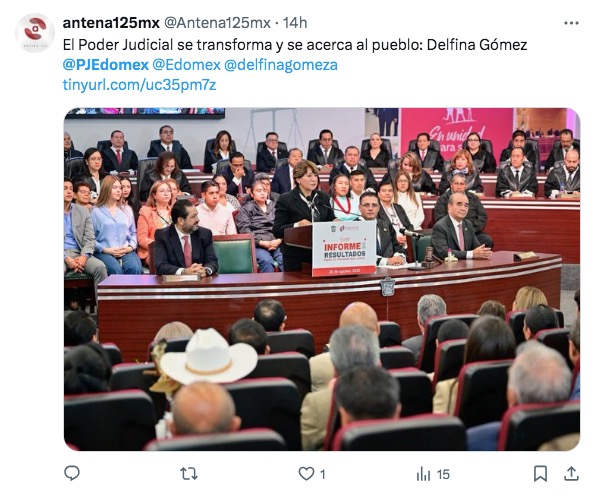This screenshot has height=495, width=595.
Task: Open the @delfinagomeza mention
Action: click(x=281, y=65)
